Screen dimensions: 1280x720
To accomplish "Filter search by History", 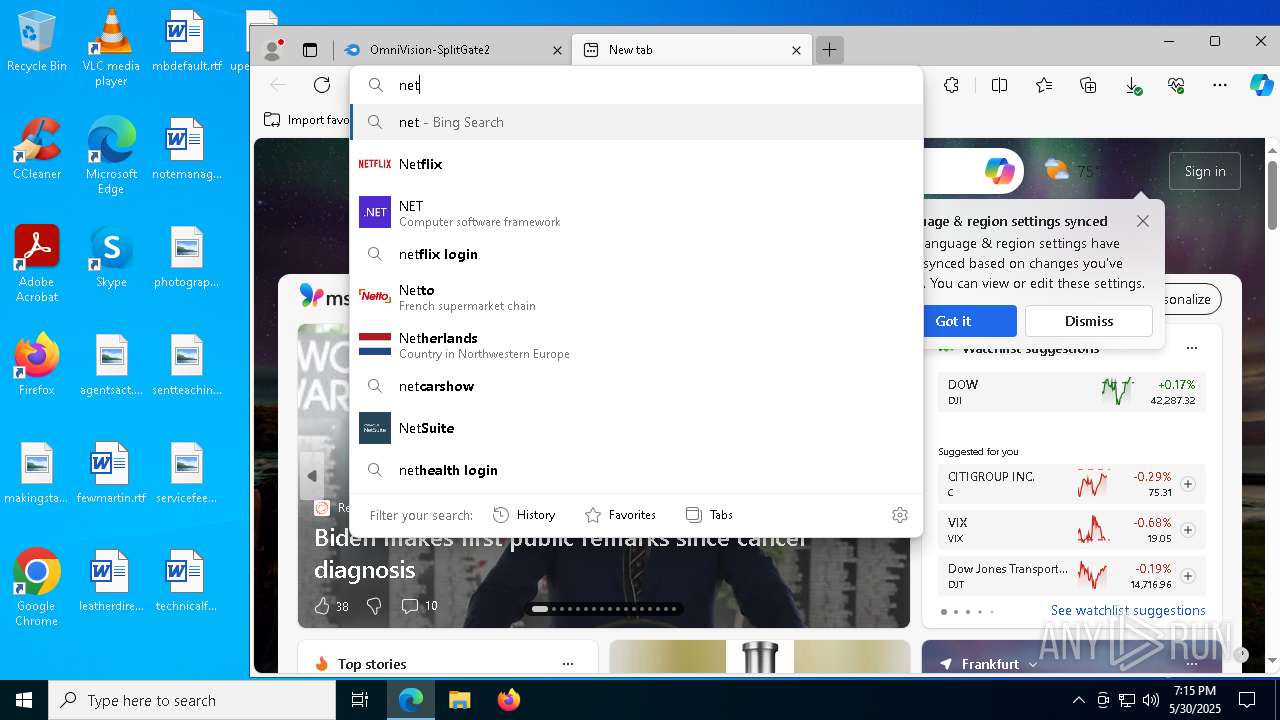I will coord(524,515).
